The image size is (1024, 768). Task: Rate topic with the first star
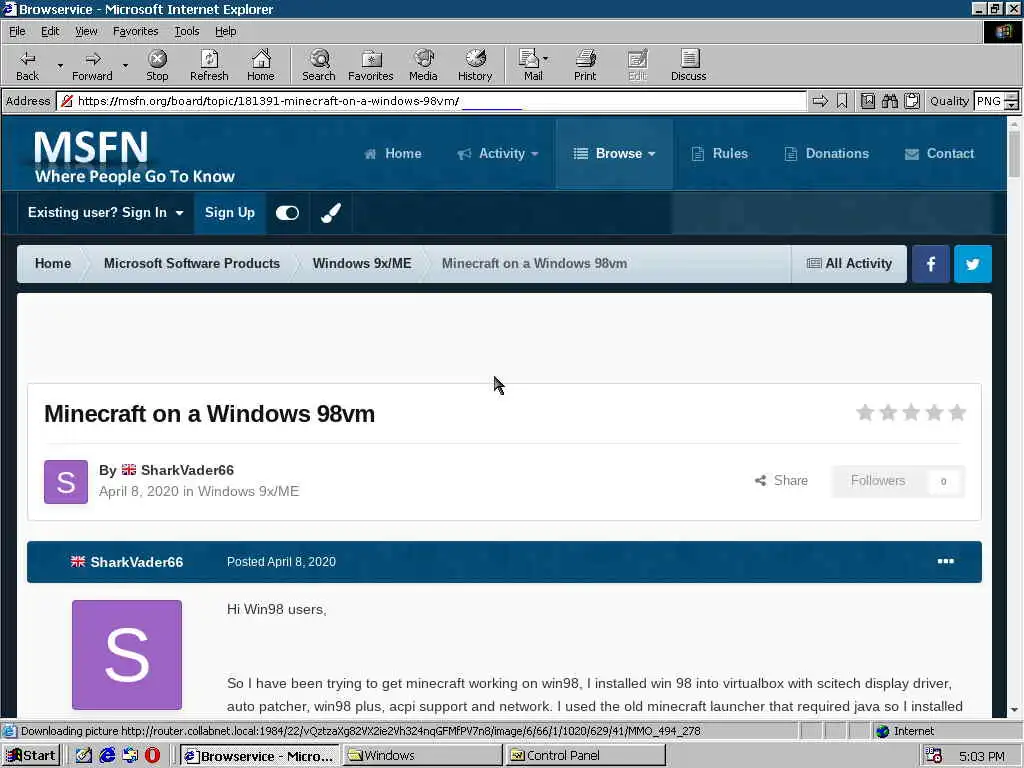(x=865, y=413)
